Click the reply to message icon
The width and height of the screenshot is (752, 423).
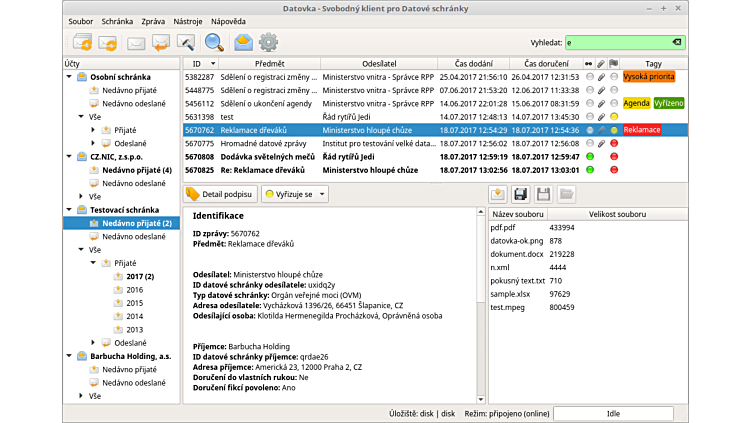160,42
